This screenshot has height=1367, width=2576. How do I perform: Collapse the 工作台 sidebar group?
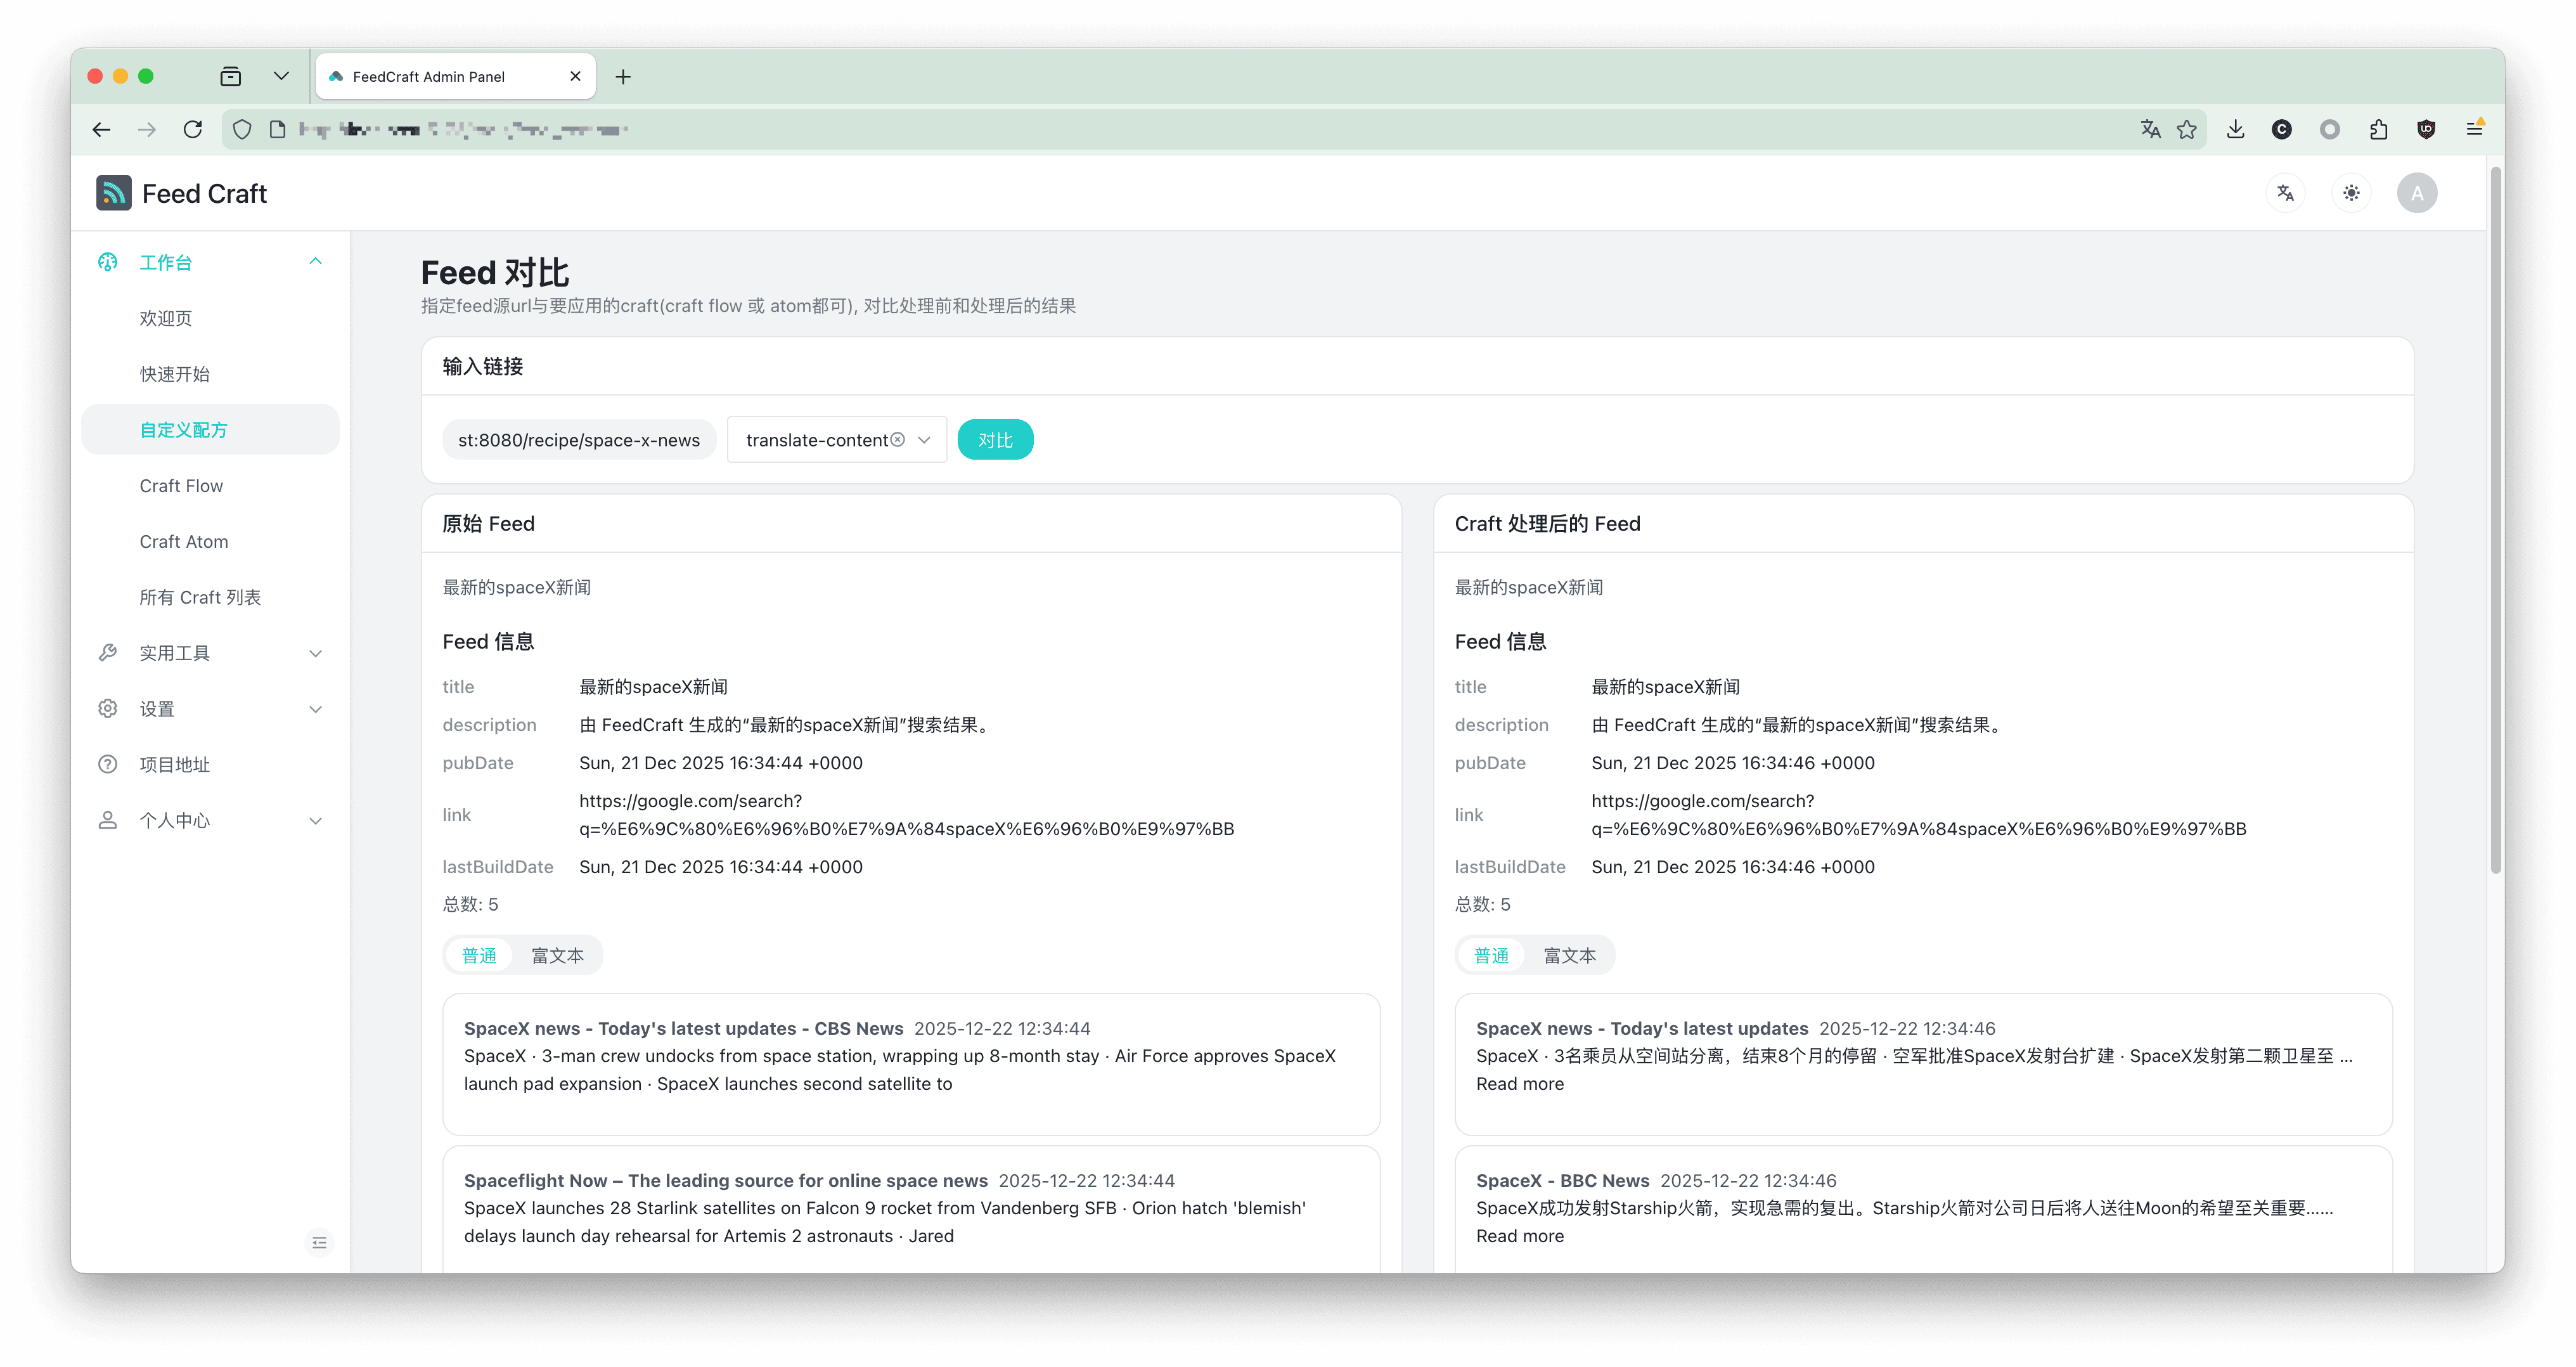coord(315,262)
